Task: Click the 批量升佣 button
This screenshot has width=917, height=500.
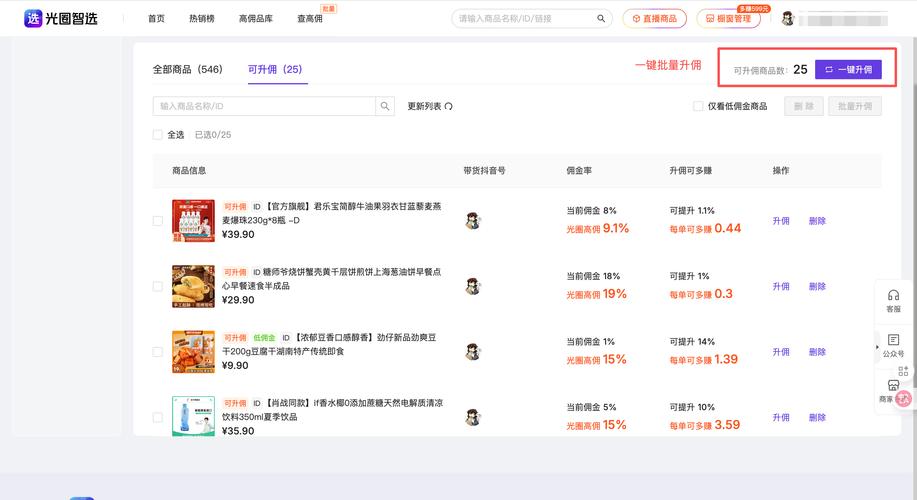Action: click(x=854, y=106)
